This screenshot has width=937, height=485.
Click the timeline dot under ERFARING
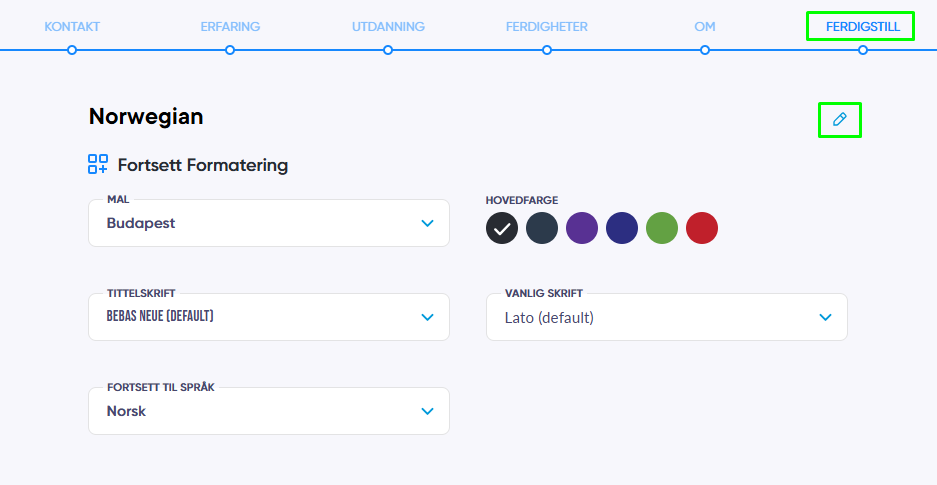coord(230,50)
